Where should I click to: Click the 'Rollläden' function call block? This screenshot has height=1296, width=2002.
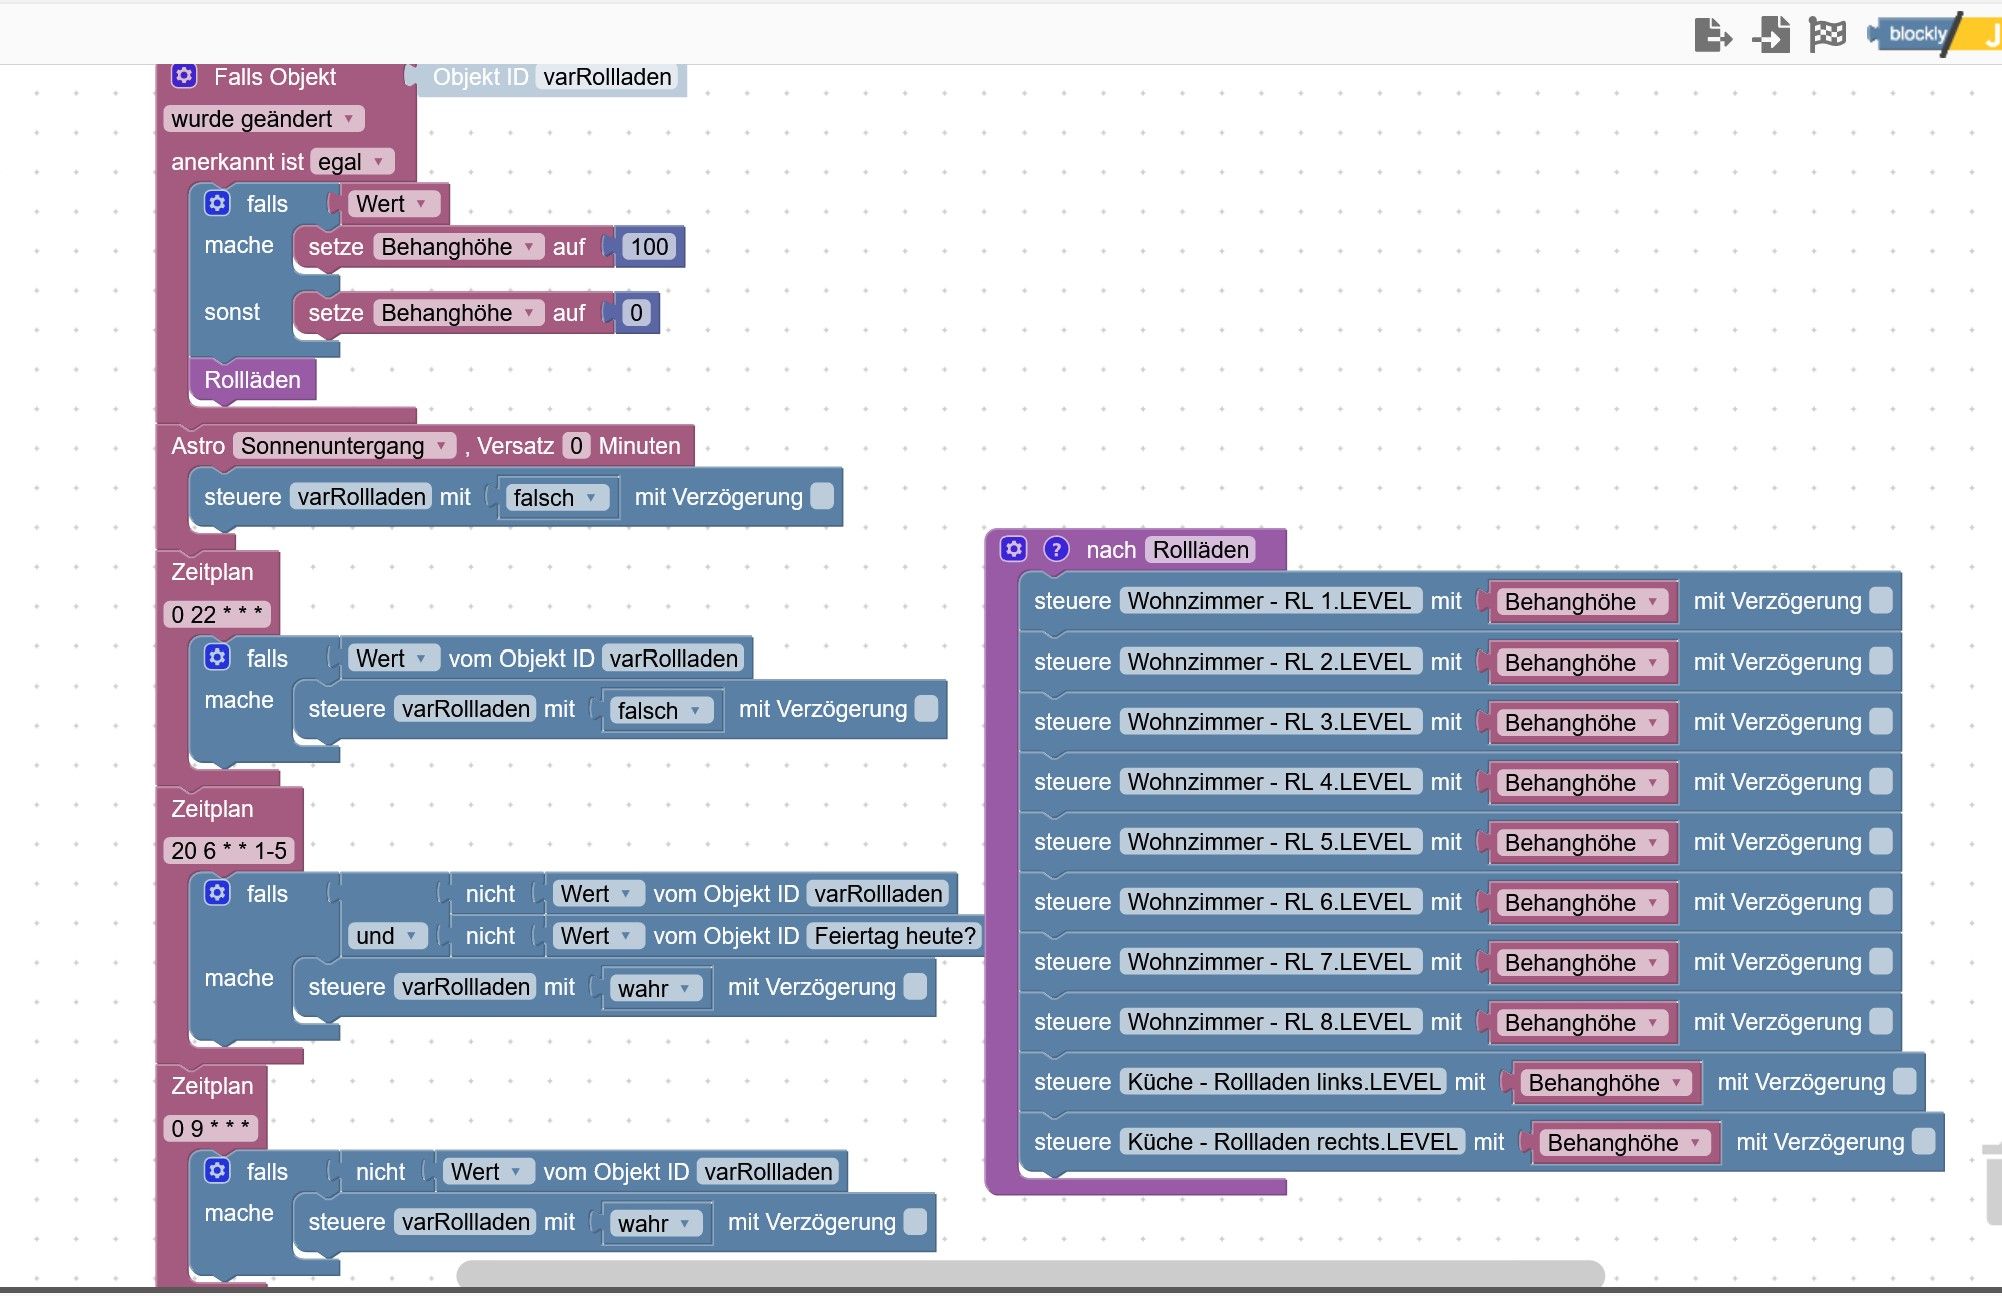(x=252, y=380)
